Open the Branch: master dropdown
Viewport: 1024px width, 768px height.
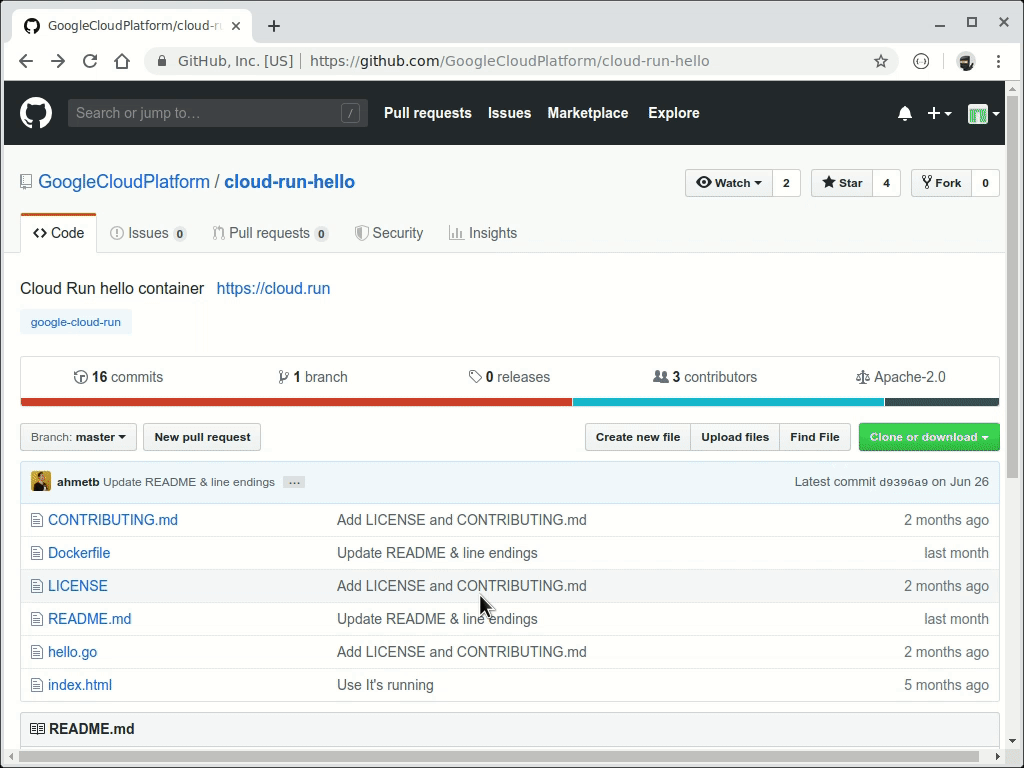point(78,437)
